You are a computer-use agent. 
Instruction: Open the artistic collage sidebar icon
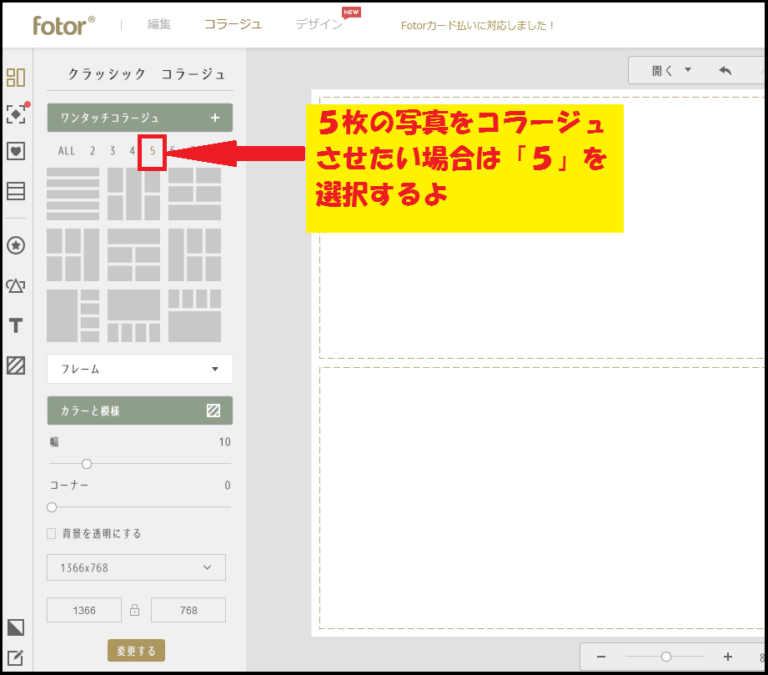pyautogui.click(x=16, y=114)
